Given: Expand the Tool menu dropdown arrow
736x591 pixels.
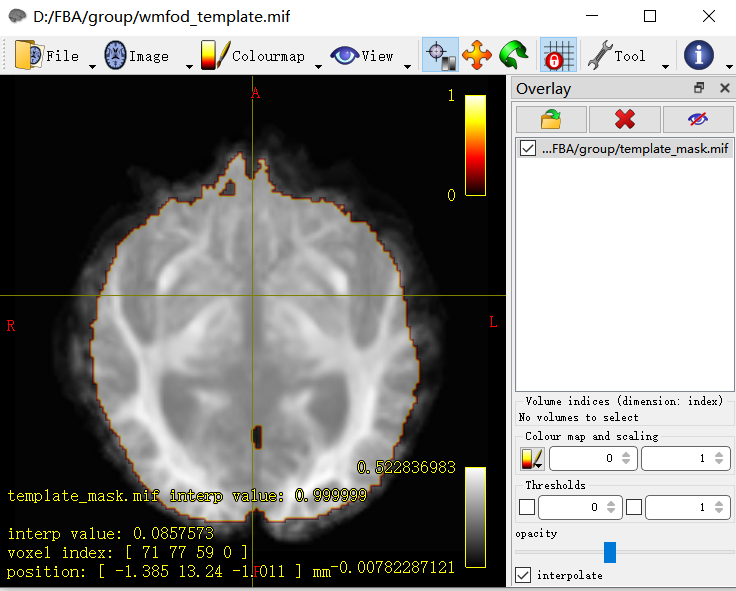Looking at the screenshot, I should [x=666, y=66].
